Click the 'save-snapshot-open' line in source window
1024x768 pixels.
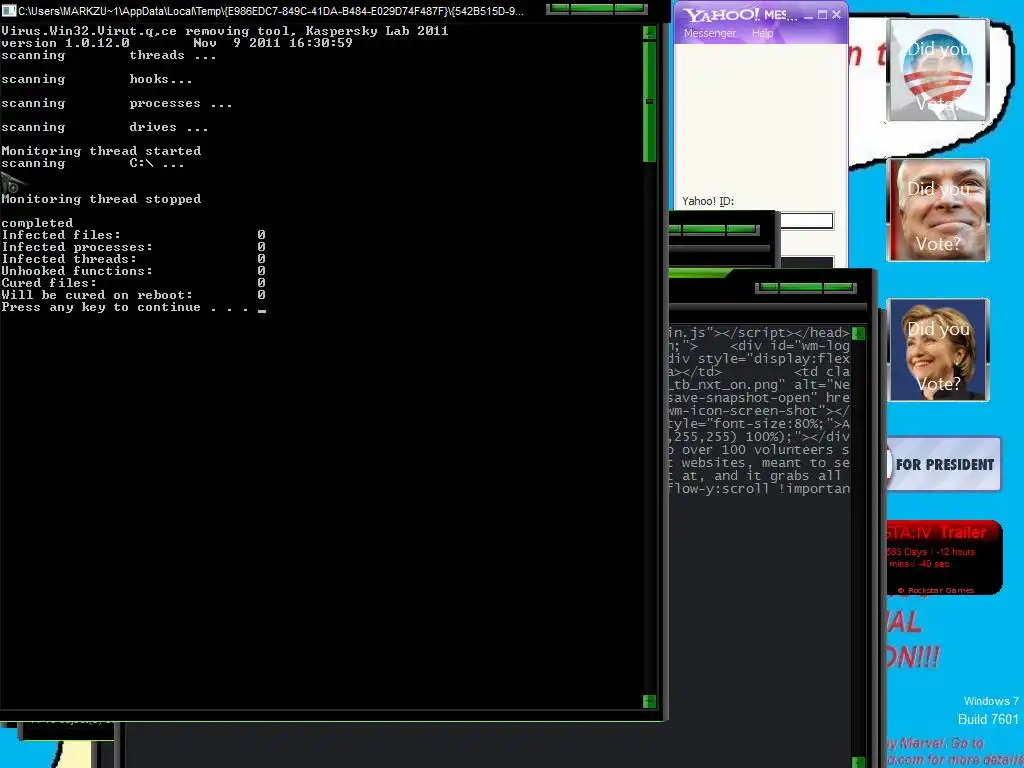click(x=759, y=398)
